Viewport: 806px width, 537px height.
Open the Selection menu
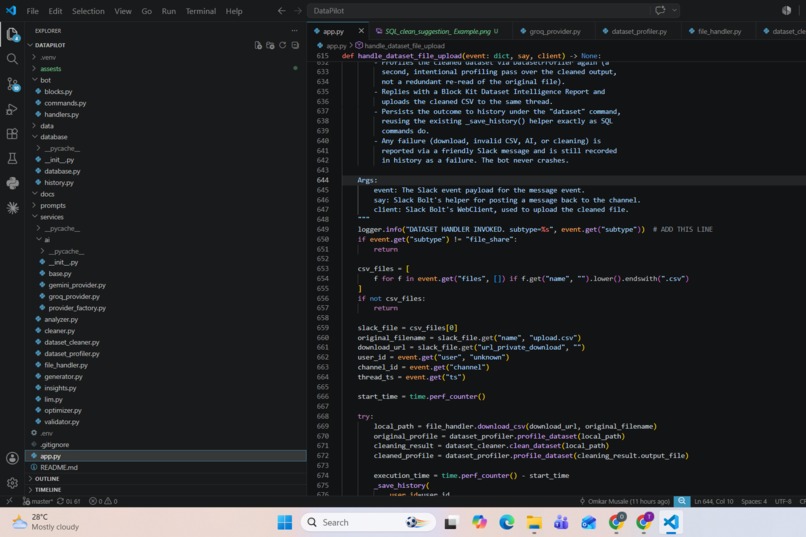[x=88, y=11]
